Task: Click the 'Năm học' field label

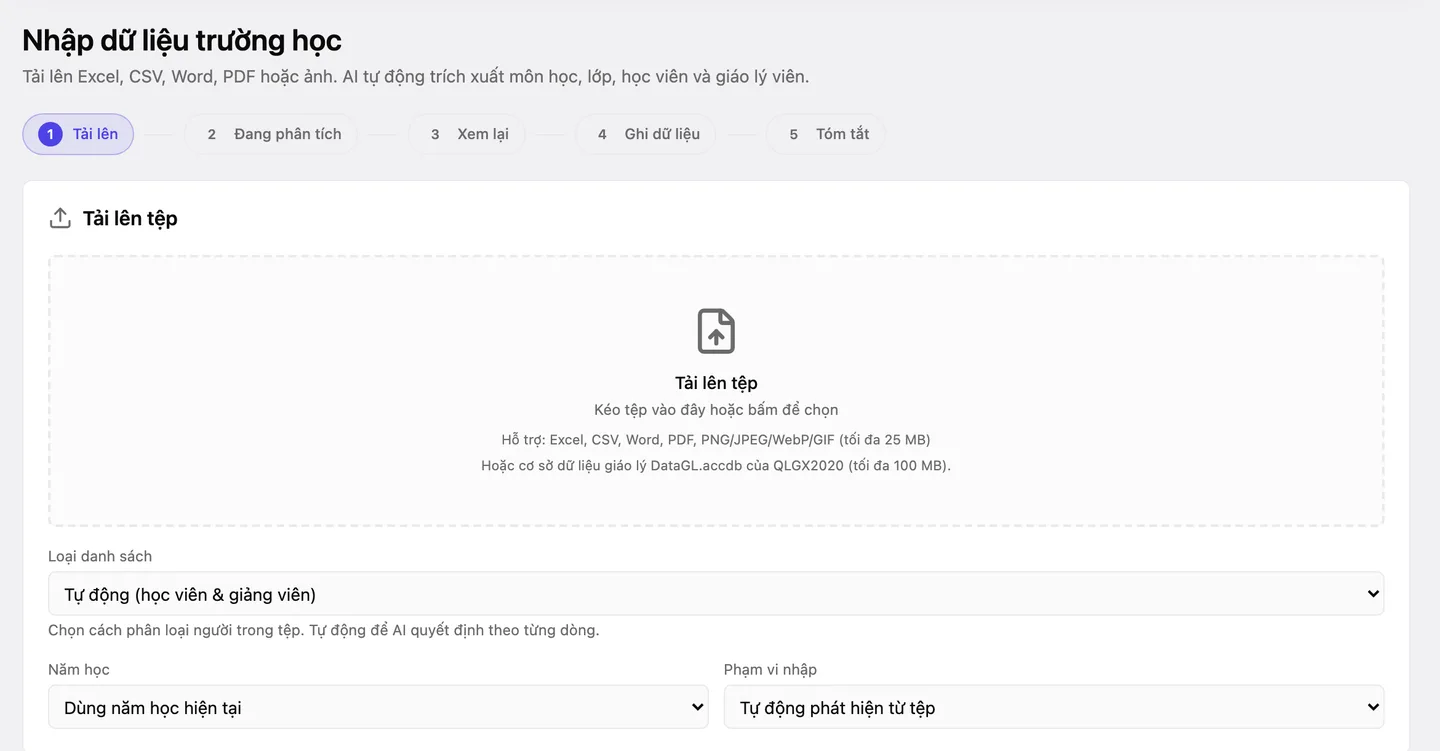Action: click(79, 669)
